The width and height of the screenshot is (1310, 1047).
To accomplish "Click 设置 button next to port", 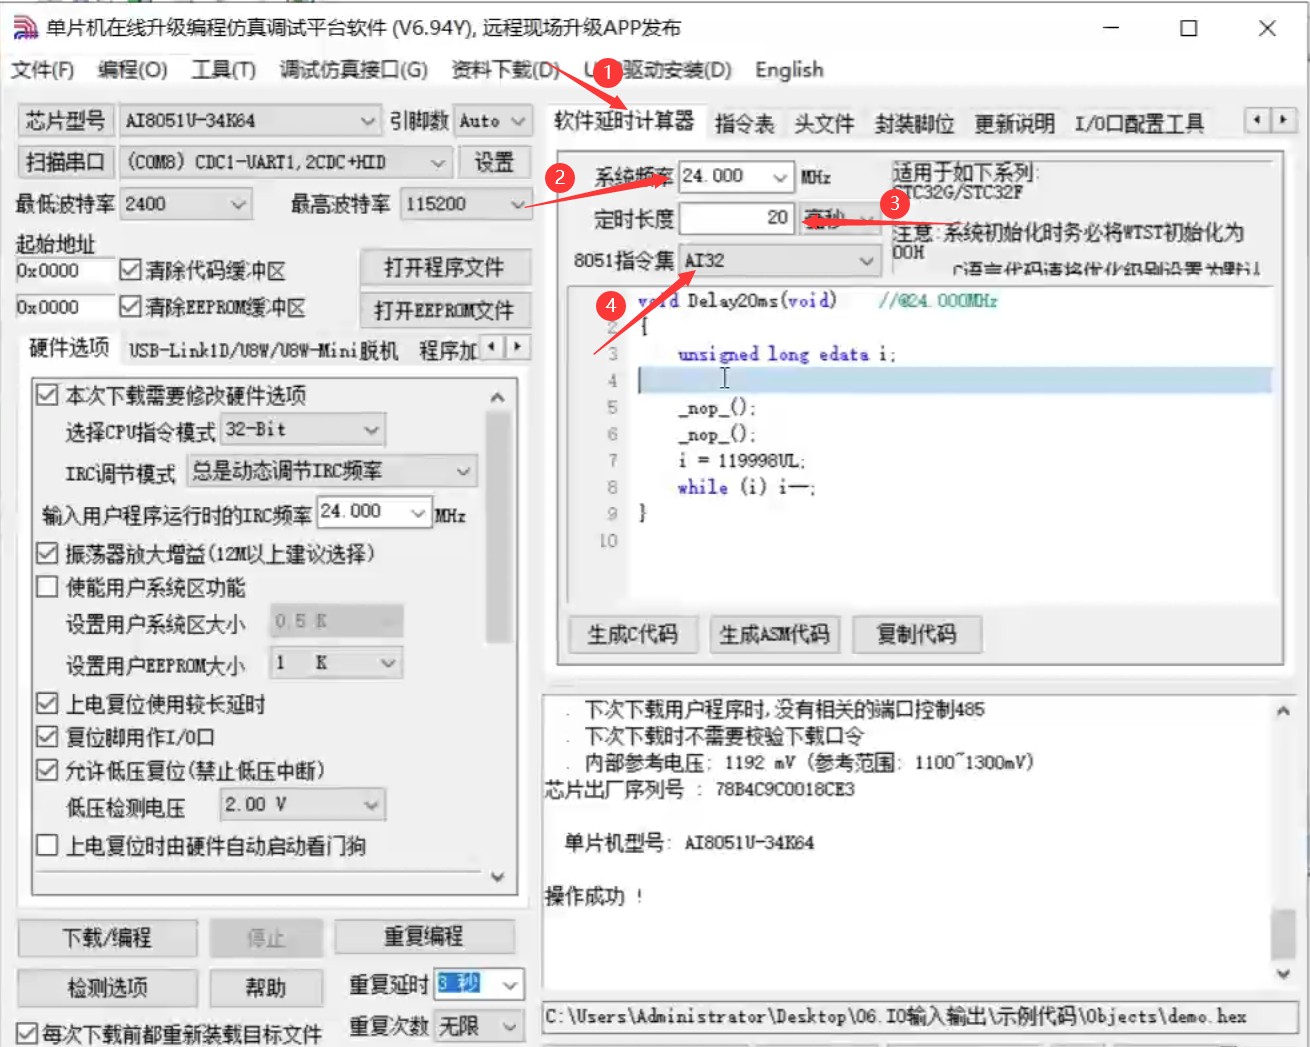I will (494, 162).
